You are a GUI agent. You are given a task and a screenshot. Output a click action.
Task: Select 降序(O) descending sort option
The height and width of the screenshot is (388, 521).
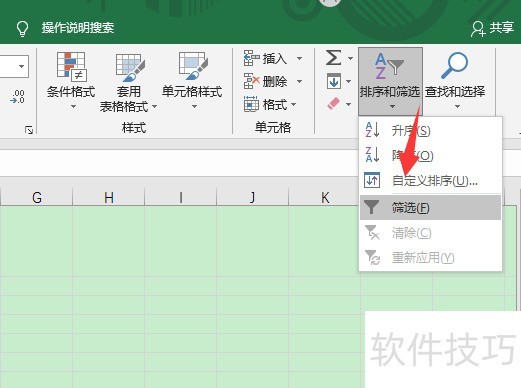(x=430, y=155)
